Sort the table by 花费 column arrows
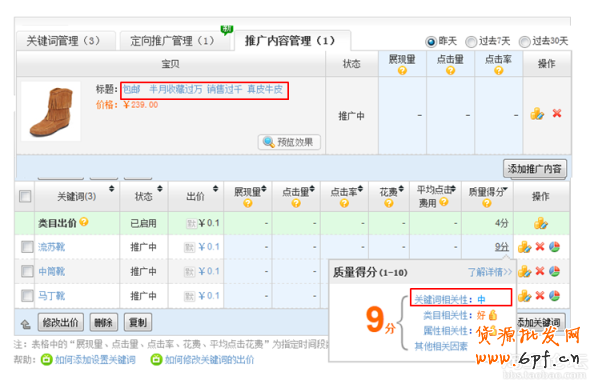Viewport: 590px width, 380px height. 401,188
